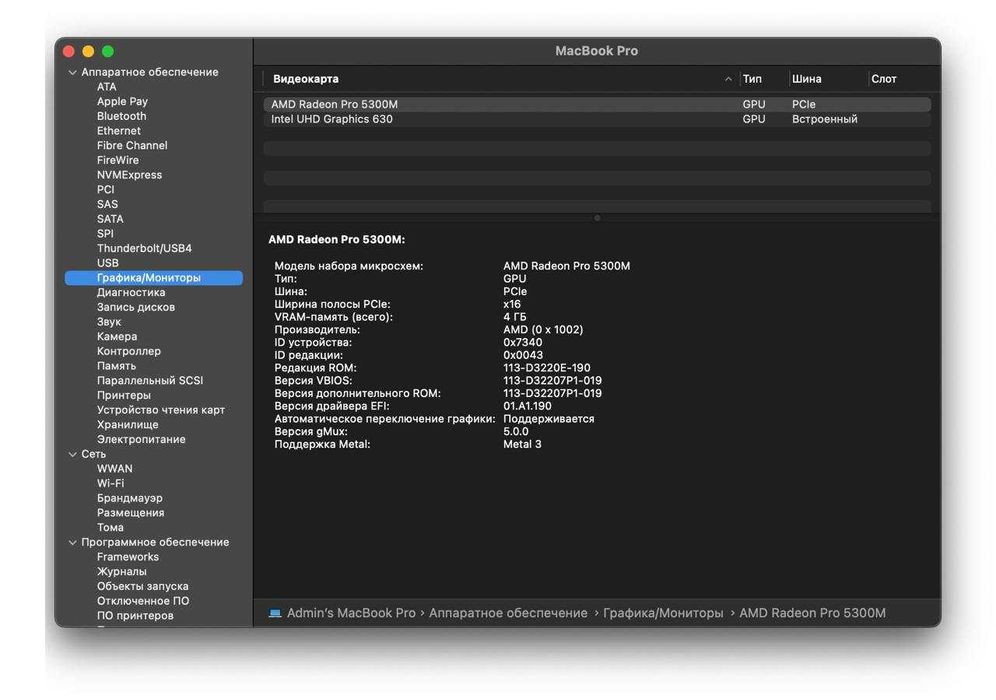Select ATA in the sidebar
This screenshot has height=700, width=996.
(x=107, y=87)
